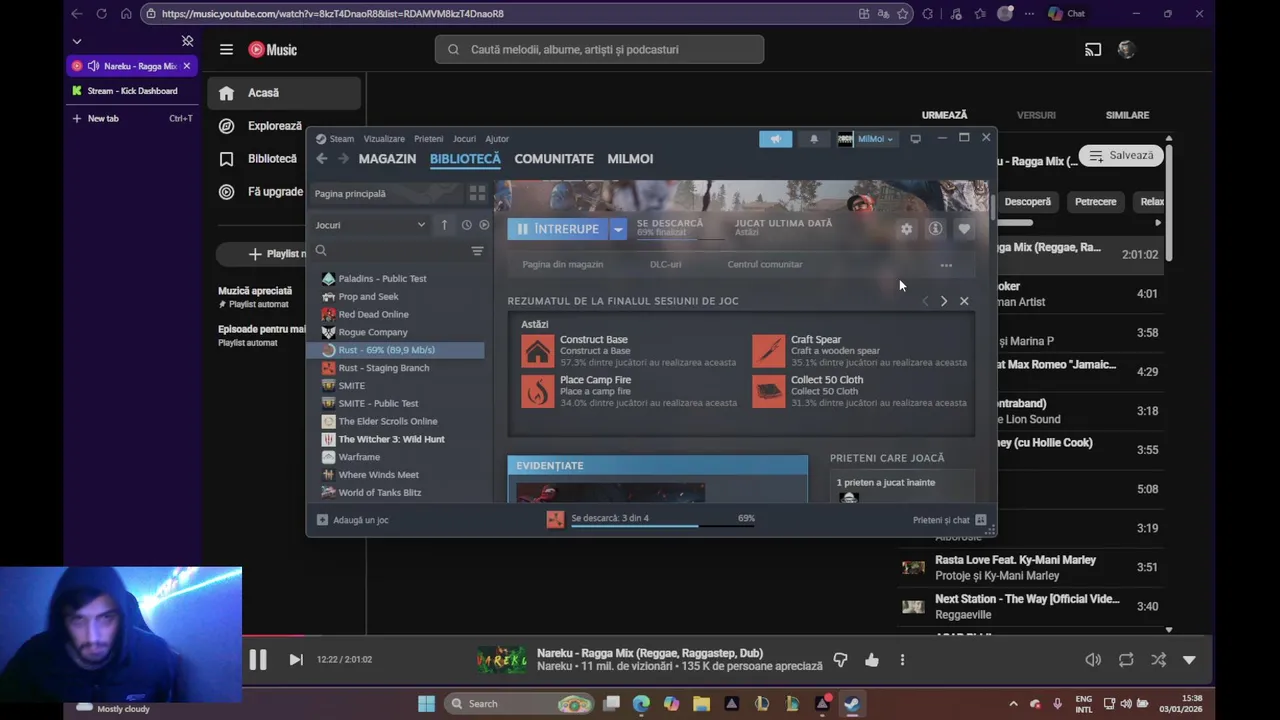The image size is (1280, 720).
Task: Open Pagina din magazin link
Action: (x=563, y=265)
